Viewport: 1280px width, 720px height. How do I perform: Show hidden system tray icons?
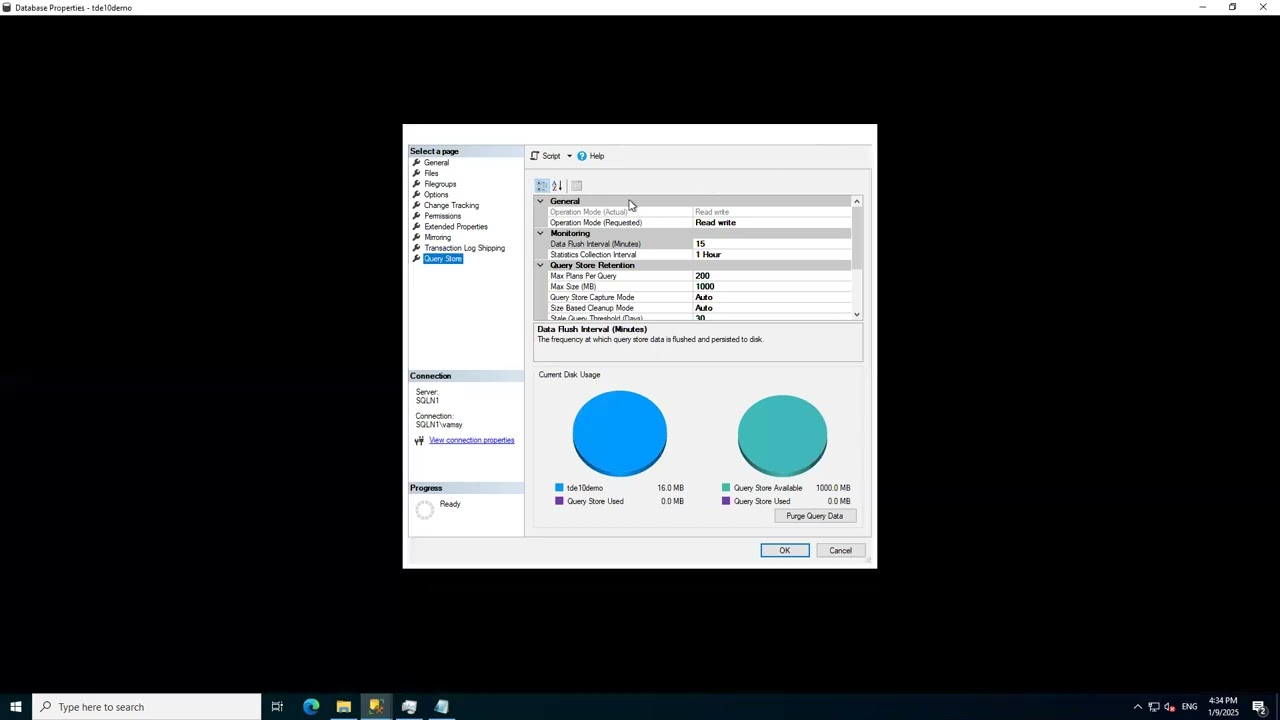[1137, 707]
